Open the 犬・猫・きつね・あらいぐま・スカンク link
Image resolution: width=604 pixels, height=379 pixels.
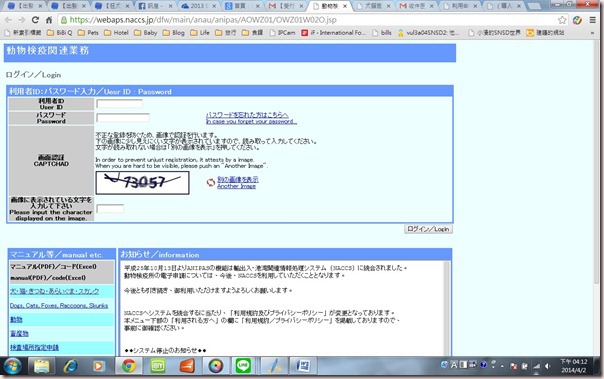(x=55, y=291)
